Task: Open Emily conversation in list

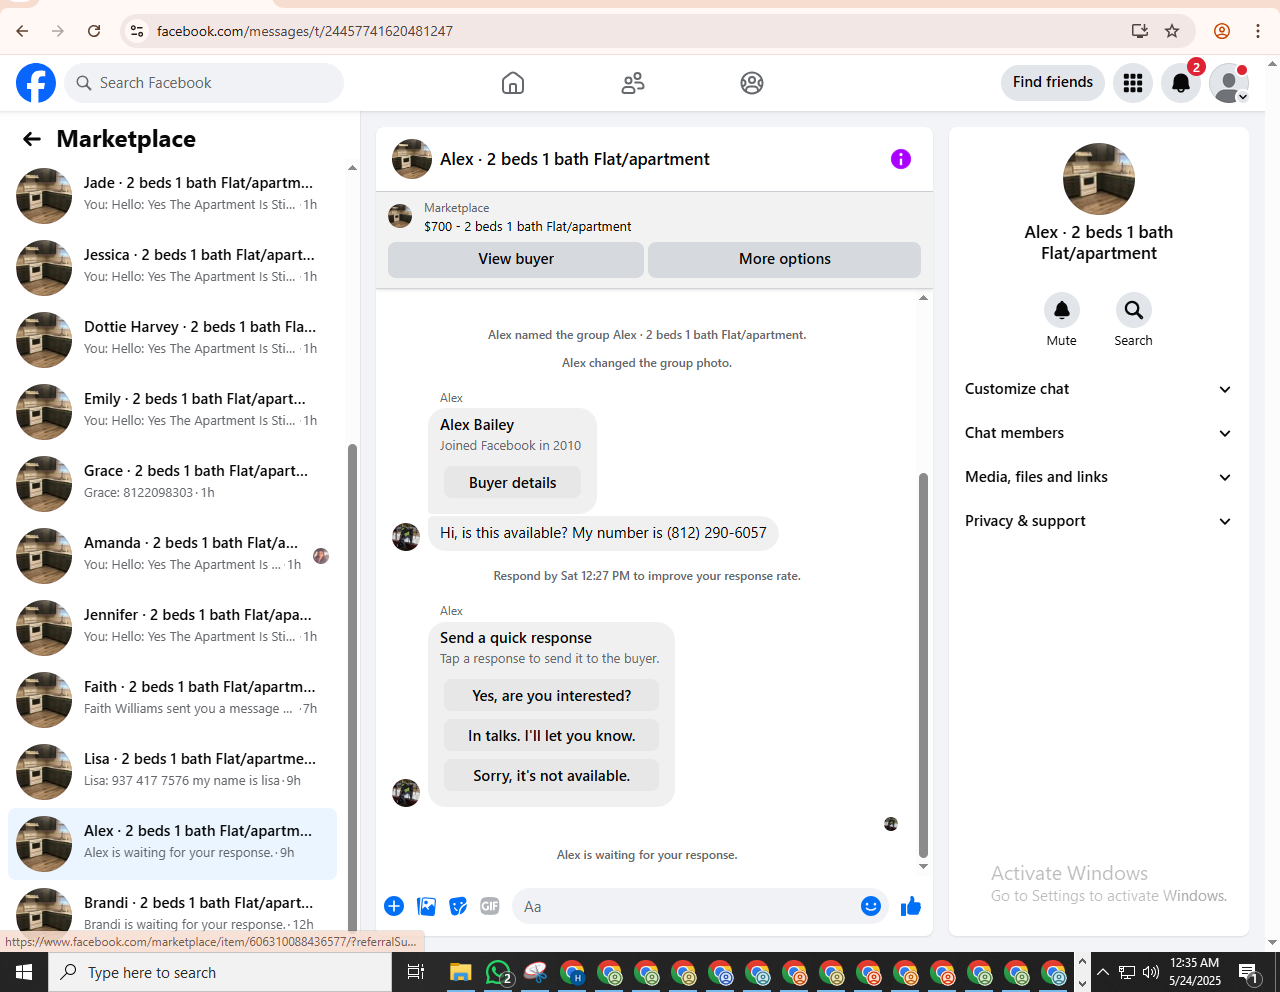Action: (x=172, y=411)
